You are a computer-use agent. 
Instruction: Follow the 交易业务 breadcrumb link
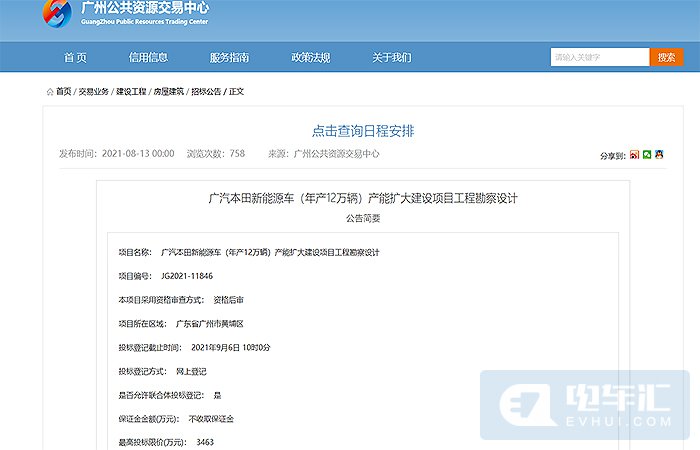(94, 92)
